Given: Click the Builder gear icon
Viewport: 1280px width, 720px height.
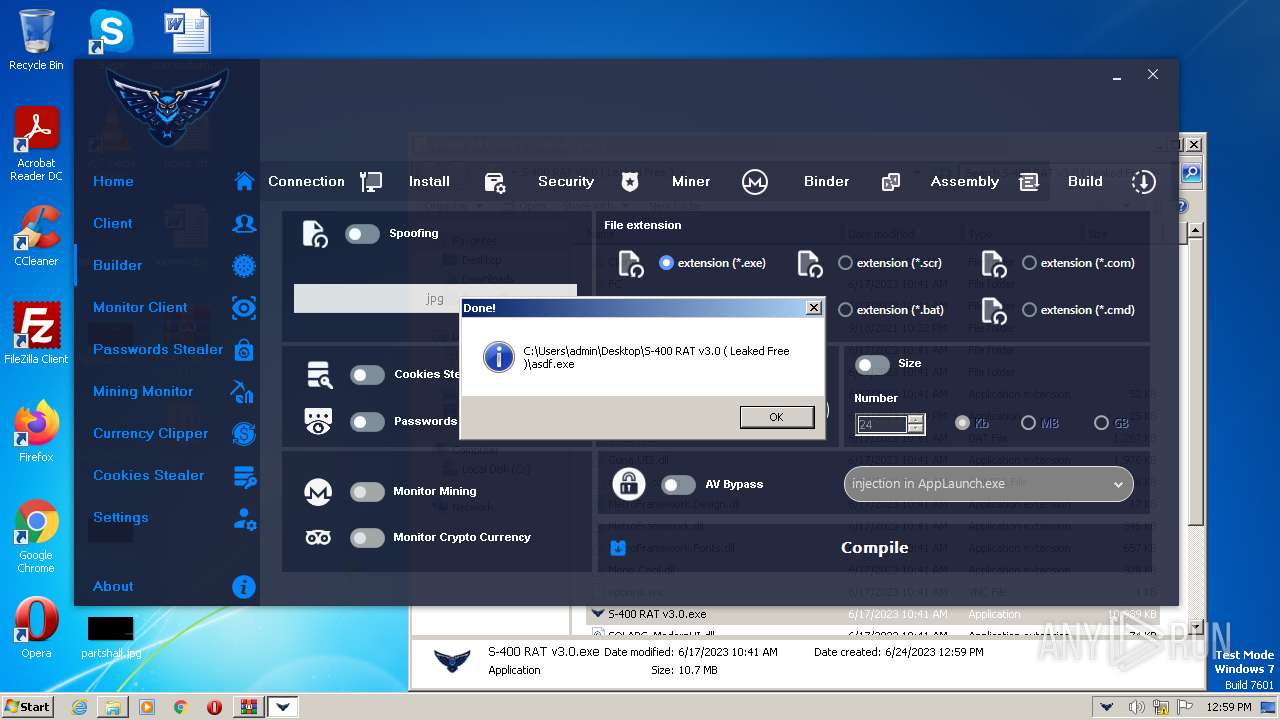Looking at the screenshot, I should point(244,265).
